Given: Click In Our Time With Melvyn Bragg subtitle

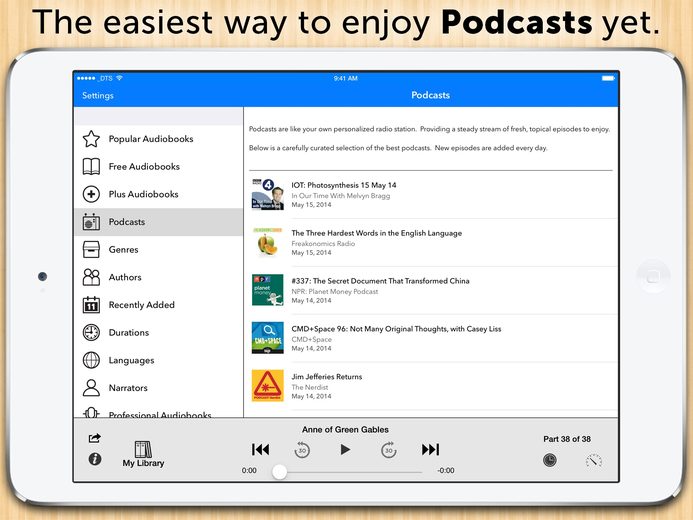Looking at the screenshot, I should coord(340,196).
